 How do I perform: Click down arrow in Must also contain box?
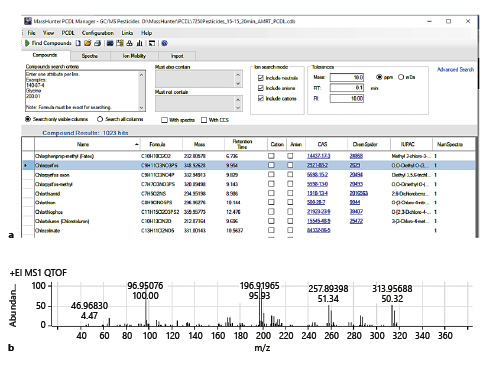point(238,84)
